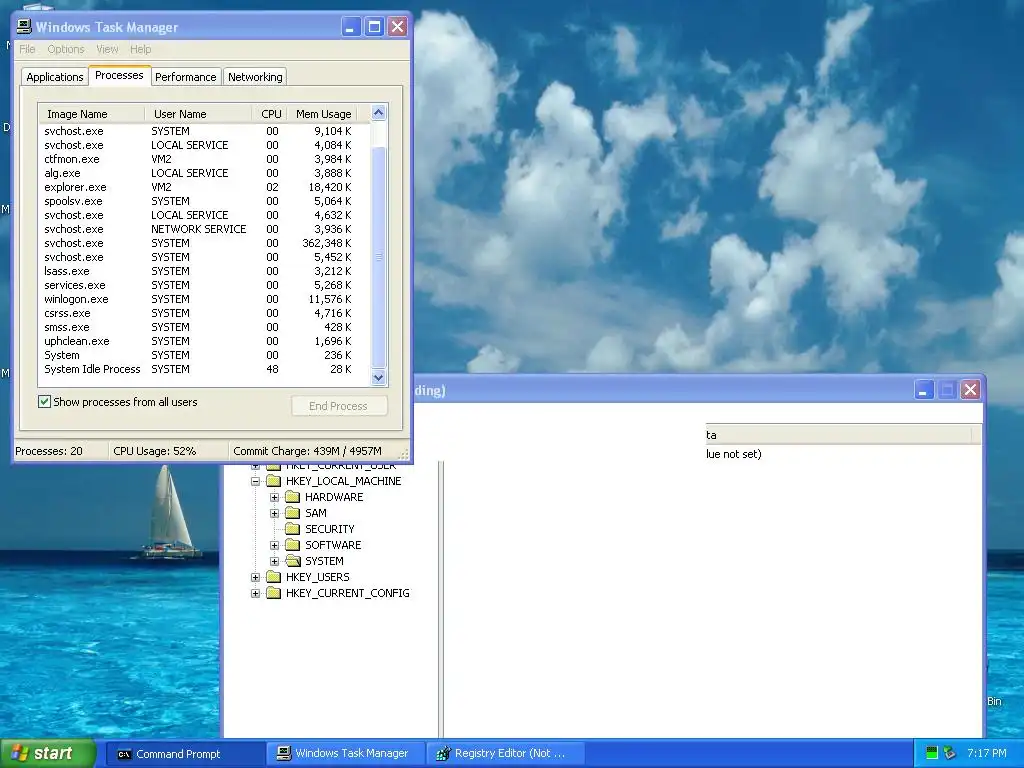Click the End Process button
Viewport: 1024px width, 768px height.
(339, 406)
